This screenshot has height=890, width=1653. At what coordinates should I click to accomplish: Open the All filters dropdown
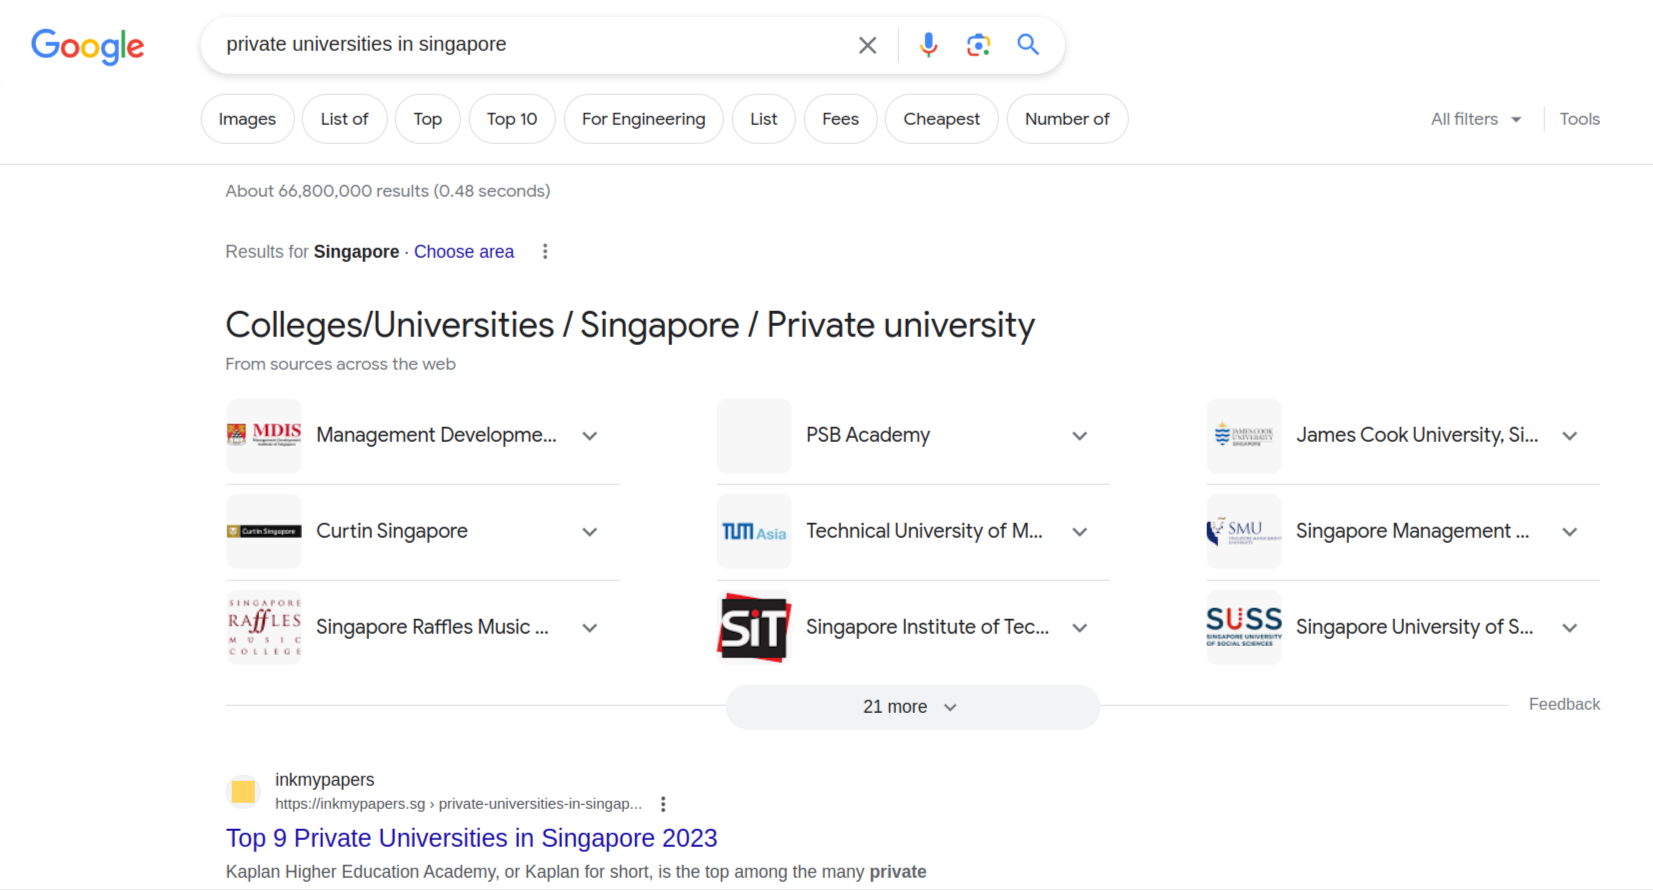pos(1476,119)
